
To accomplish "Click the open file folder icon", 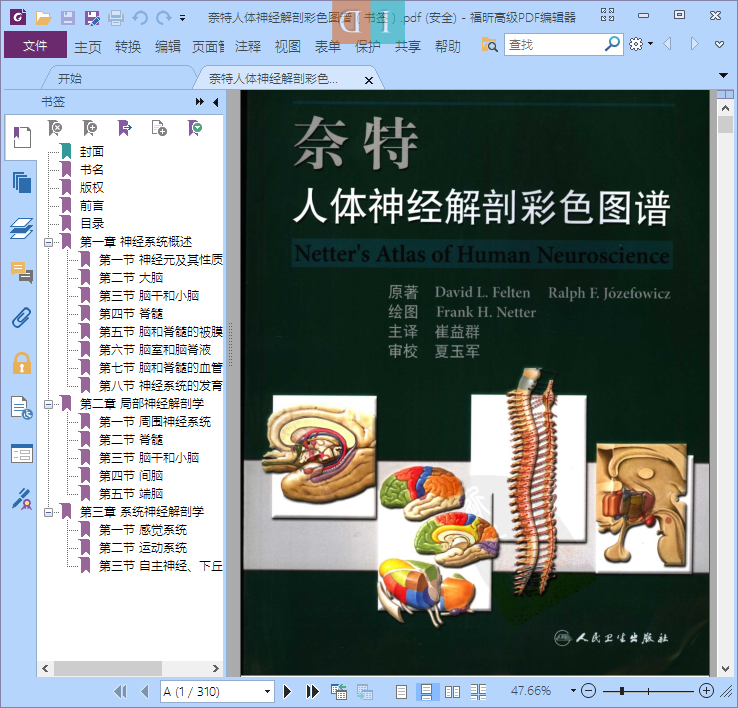I will point(43,18).
